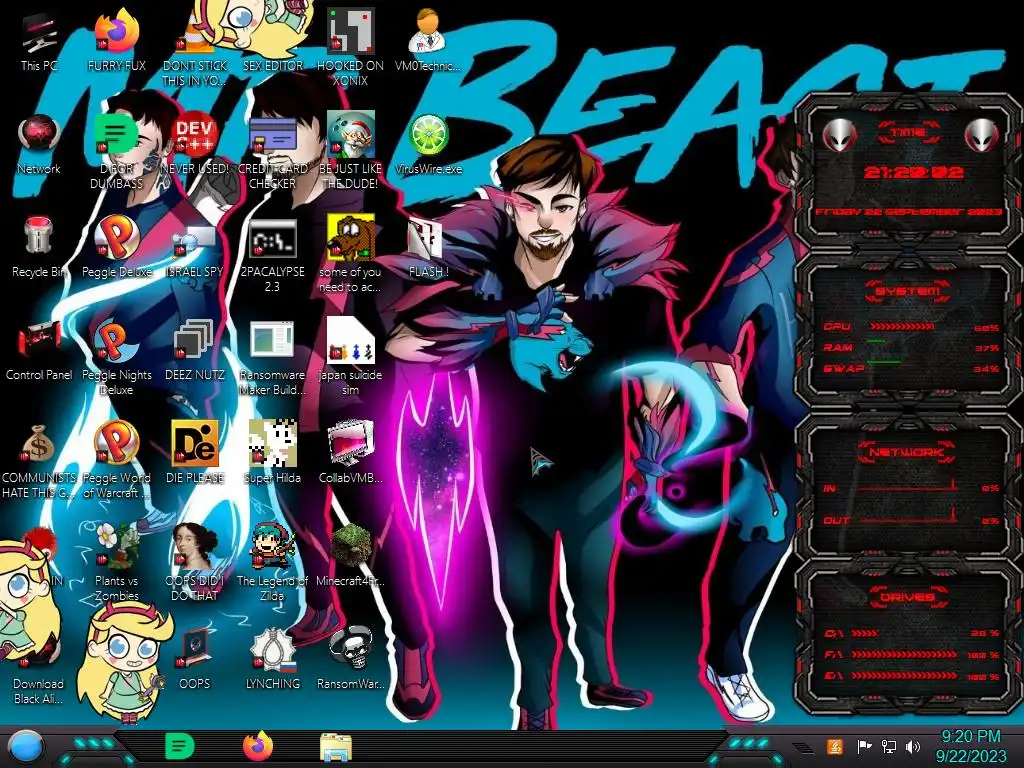Screen dimensions: 1024x768
Task: Click the TIME widget clock readout
Action: pyautogui.click(x=913, y=172)
